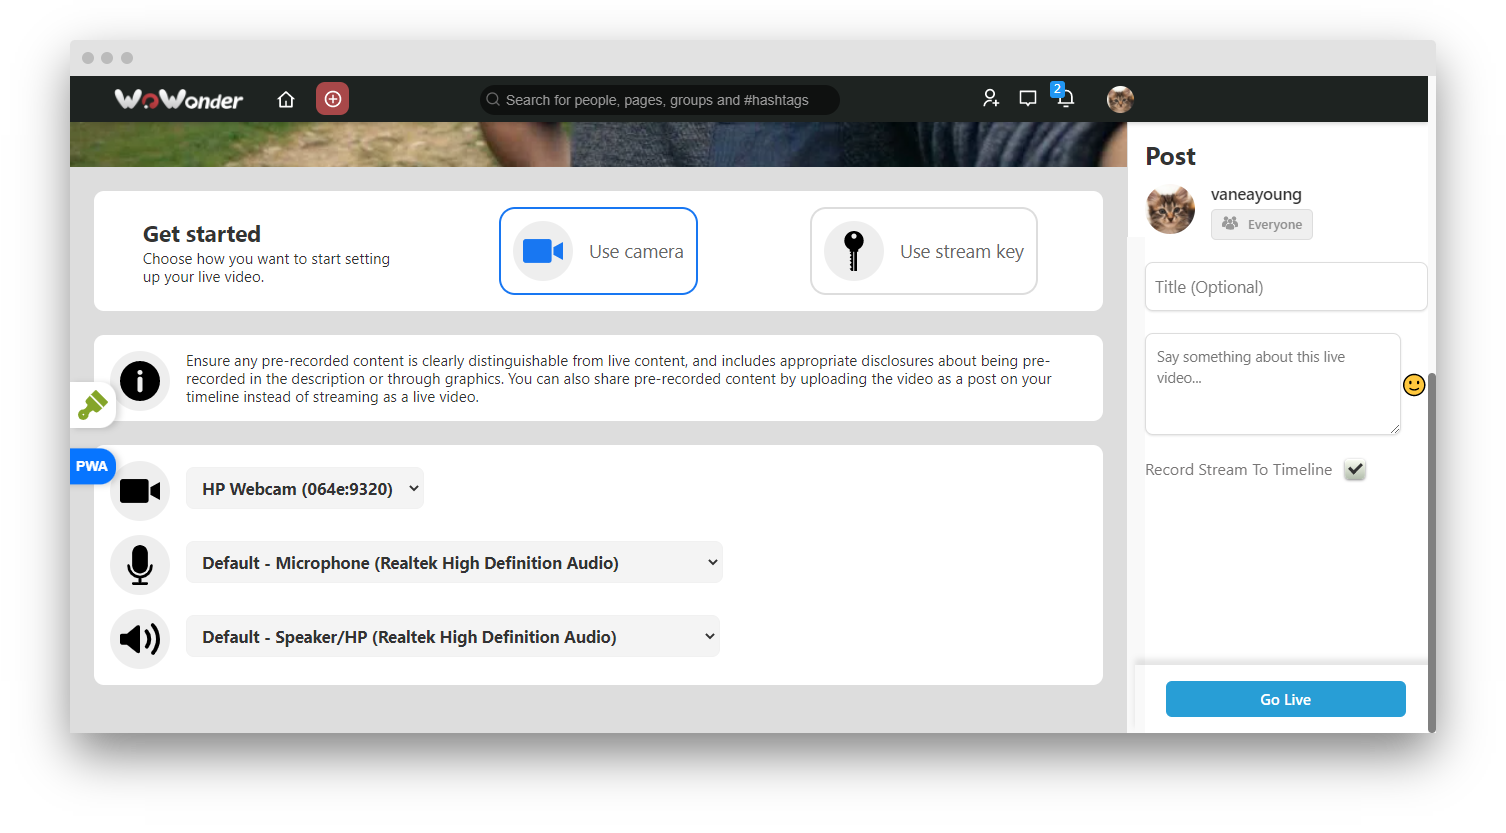
Task: Click the blue PWA badge on the left
Action: (92, 465)
